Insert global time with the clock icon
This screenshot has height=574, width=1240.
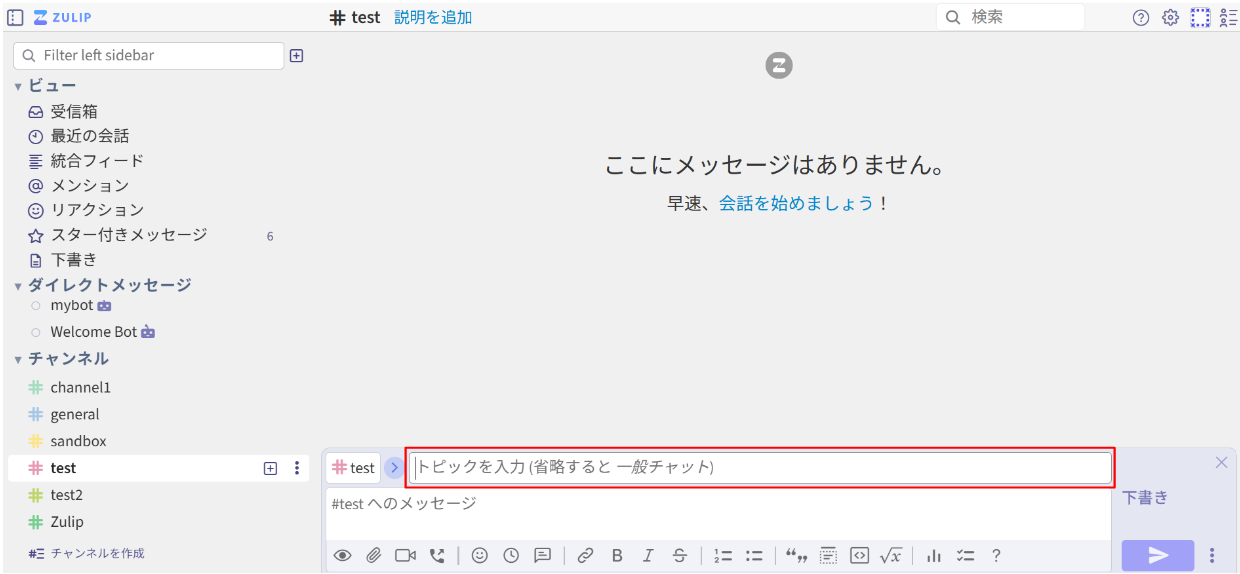click(x=511, y=556)
